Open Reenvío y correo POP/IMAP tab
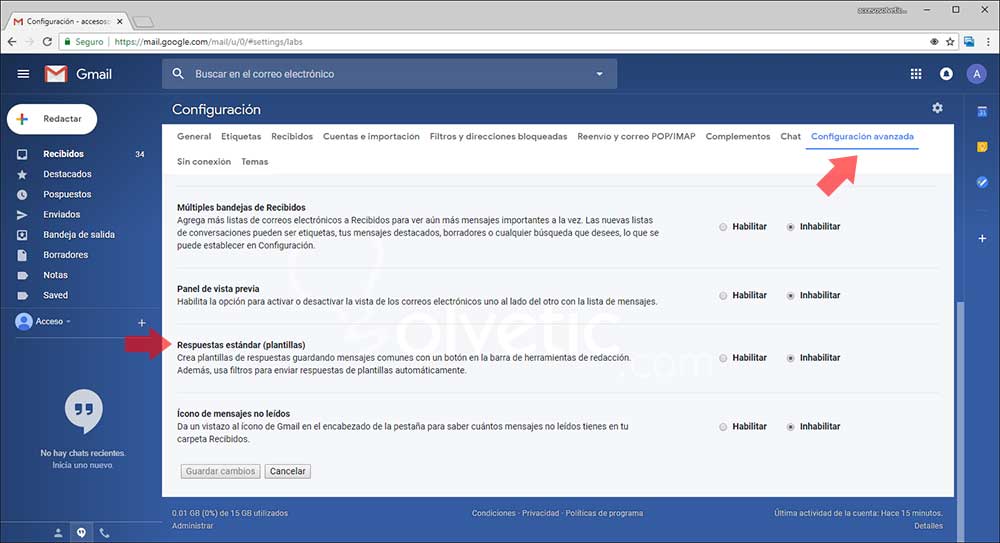 [636, 137]
